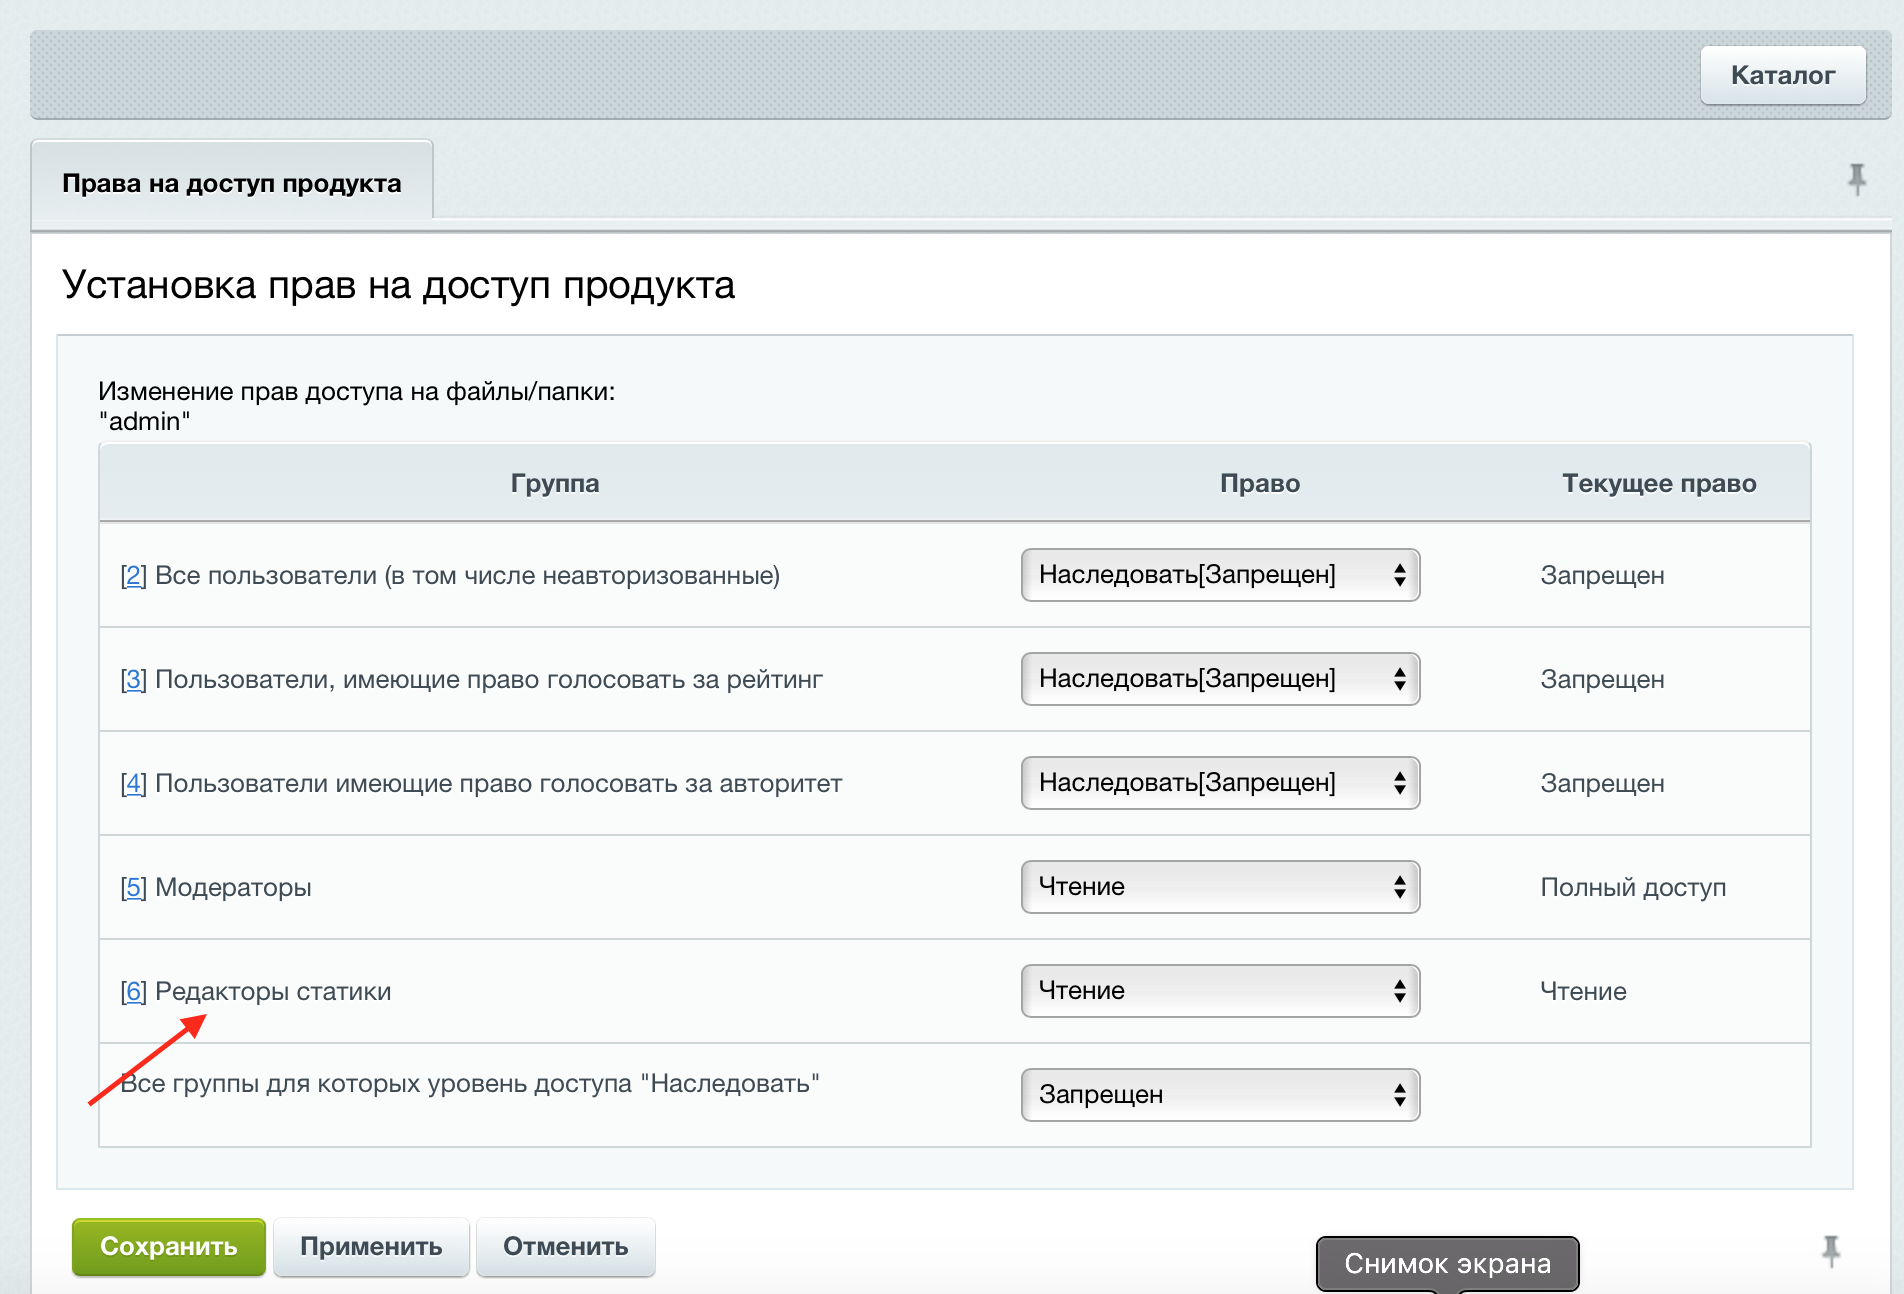Click the Отменить button
Image resolution: width=1904 pixels, height=1294 pixels.
click(565, 1247)
